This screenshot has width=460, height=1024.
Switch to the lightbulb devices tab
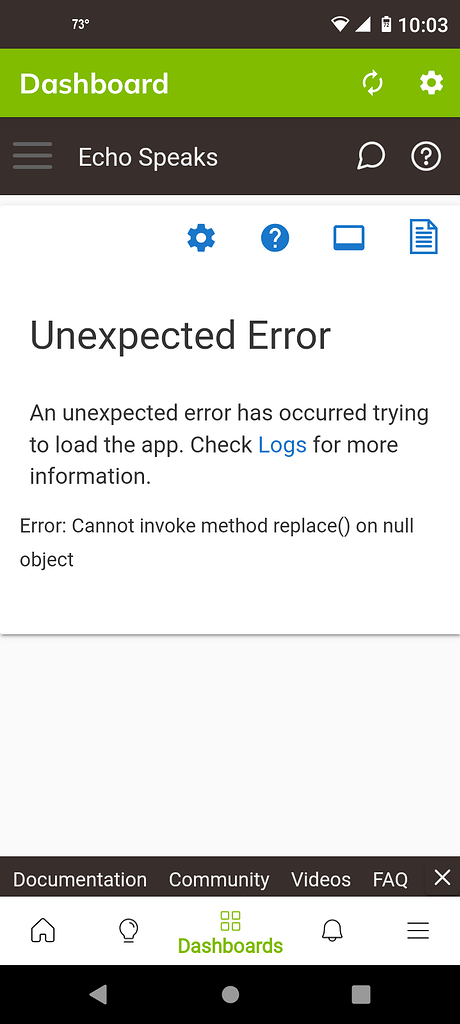(128, 930)
